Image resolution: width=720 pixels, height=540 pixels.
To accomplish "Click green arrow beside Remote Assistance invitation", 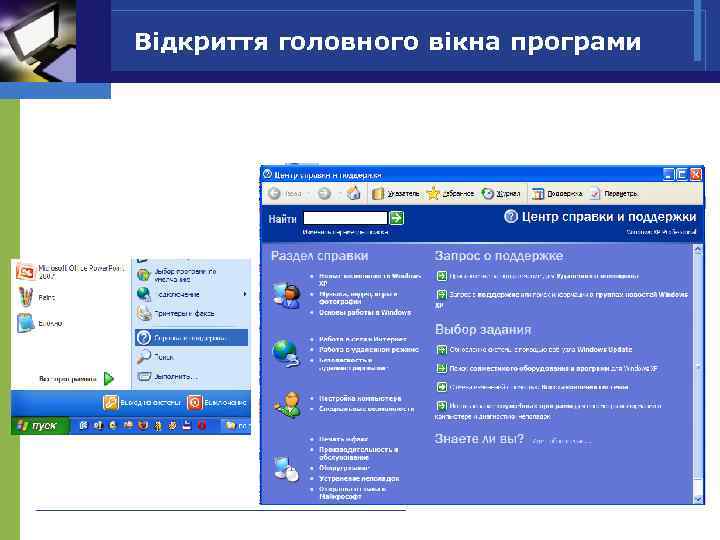I will [441, 276].
